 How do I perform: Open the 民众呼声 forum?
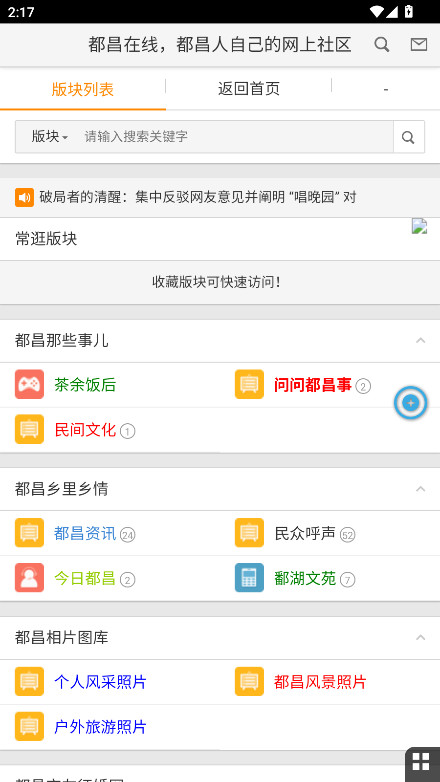305,534
